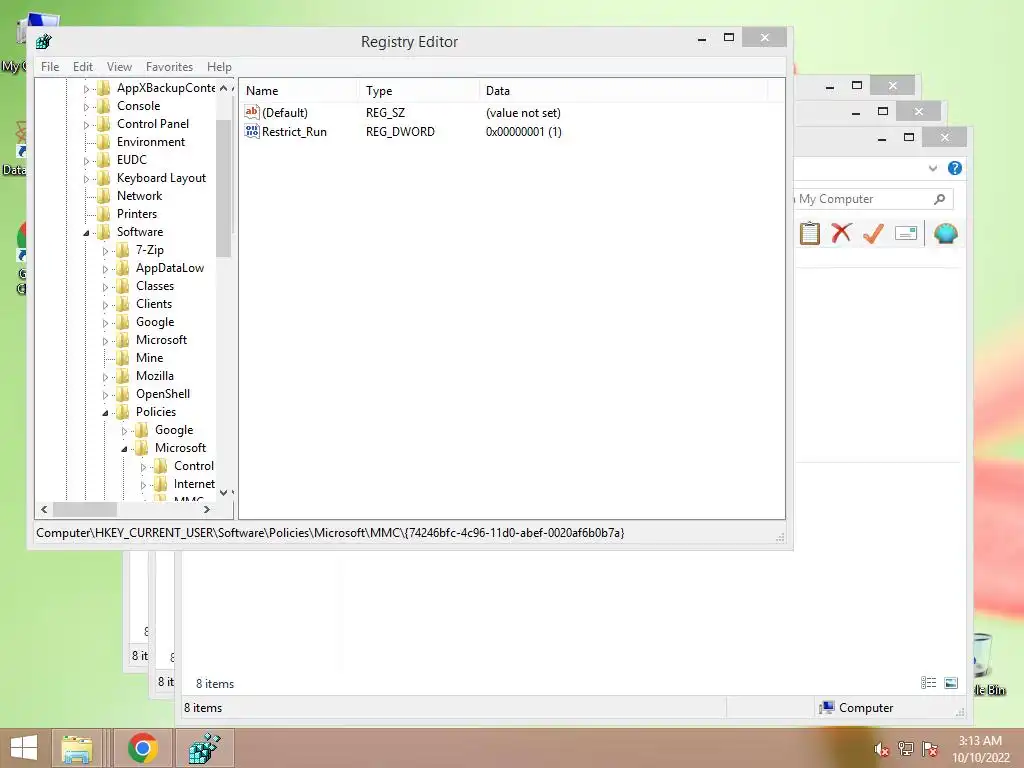The image size is (1024, 768).
Task: Open Google Chrome from the taskbar
Action: point(143,748)
